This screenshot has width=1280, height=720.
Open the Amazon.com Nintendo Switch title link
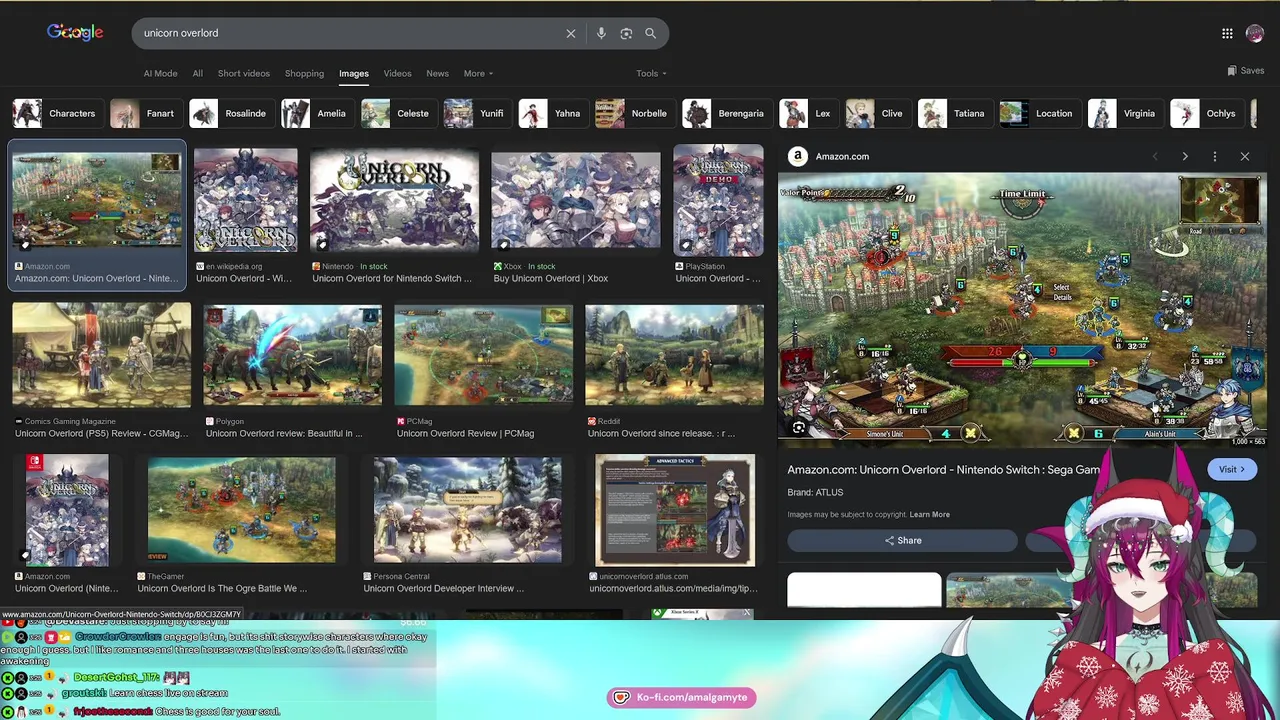943,470
